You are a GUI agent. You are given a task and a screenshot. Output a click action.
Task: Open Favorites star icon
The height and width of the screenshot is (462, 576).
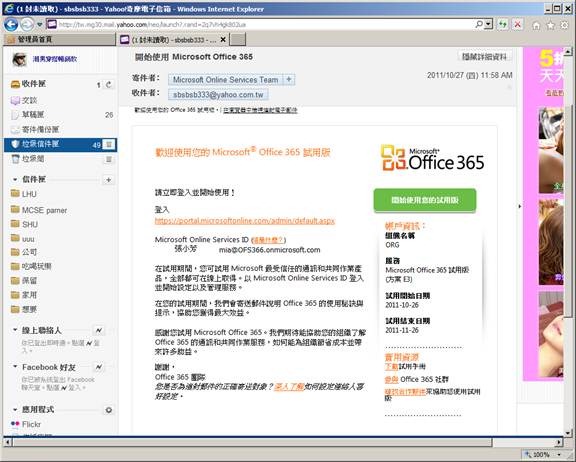550,25
